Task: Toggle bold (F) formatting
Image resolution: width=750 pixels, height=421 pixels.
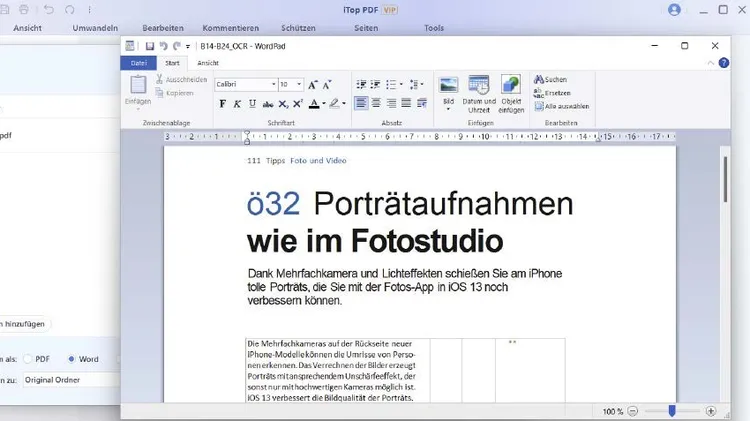Action: (222, 103)
